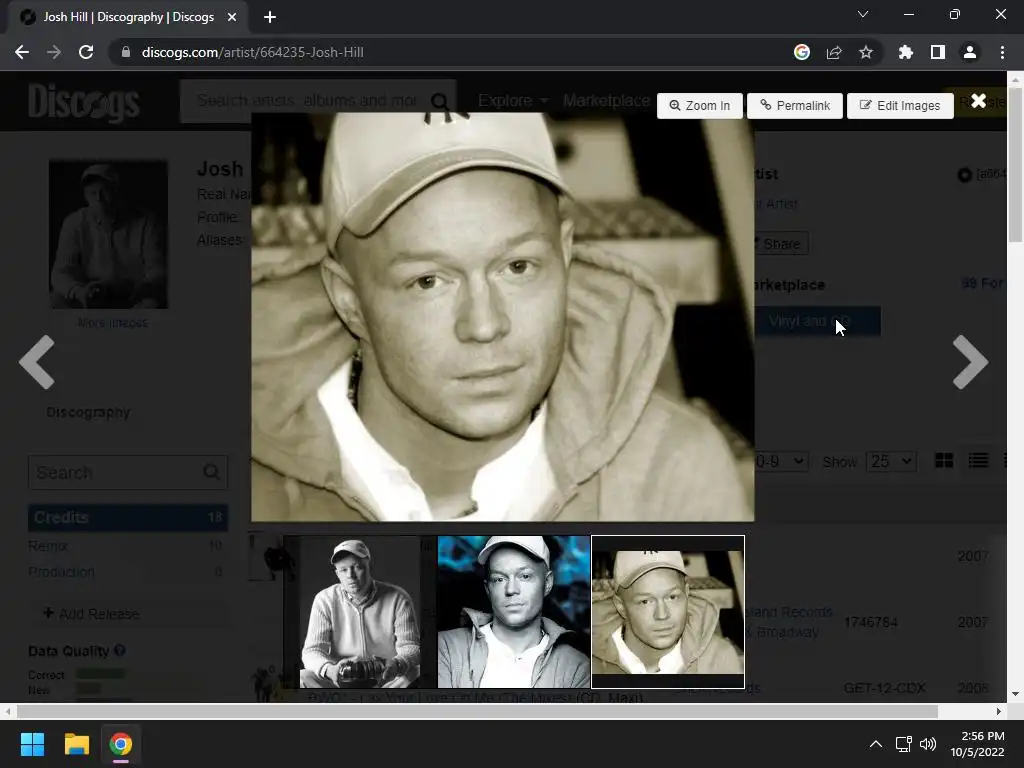The width and height of the screenshot is (1024, 768).
Task: Switch to grid view icon
Action: click(944, 460)
